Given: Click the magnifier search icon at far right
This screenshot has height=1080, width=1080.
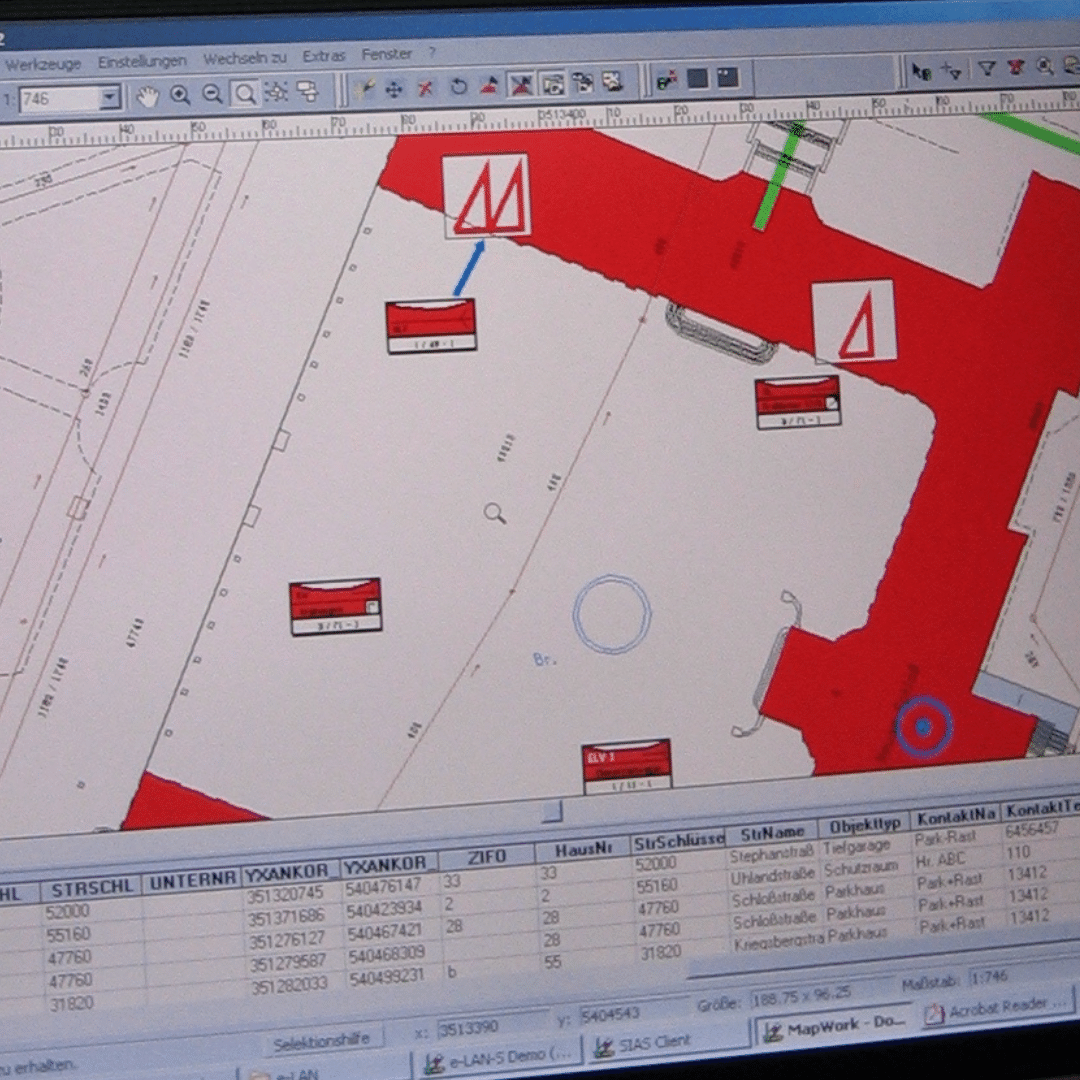Looking at the screenshot, I should click(x=1045, y=66).
